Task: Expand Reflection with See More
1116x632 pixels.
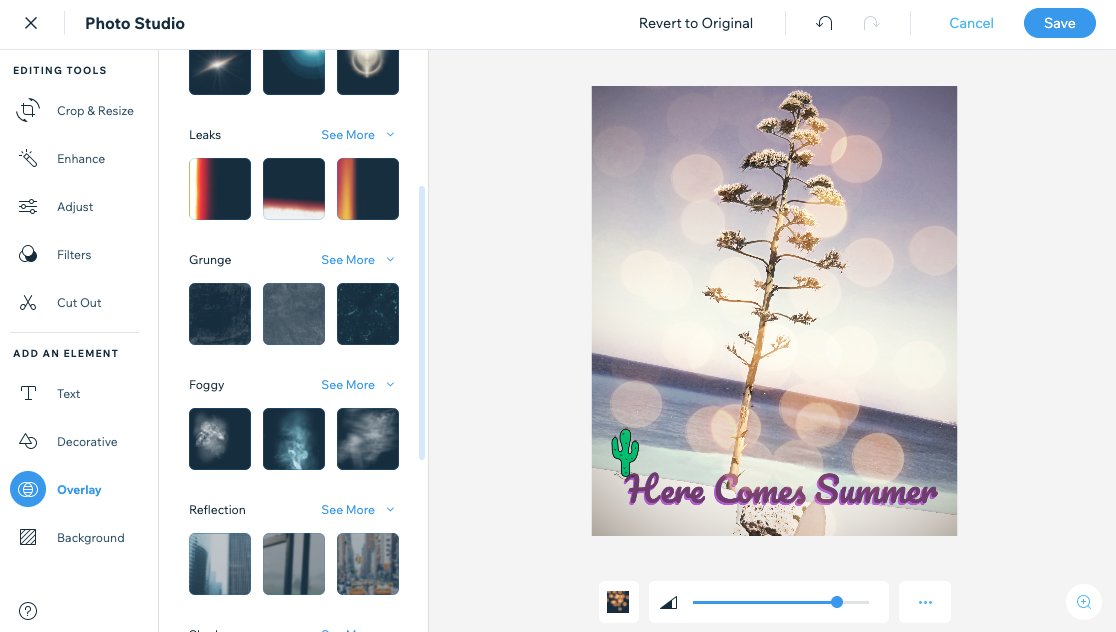Action: click(348, 510)
